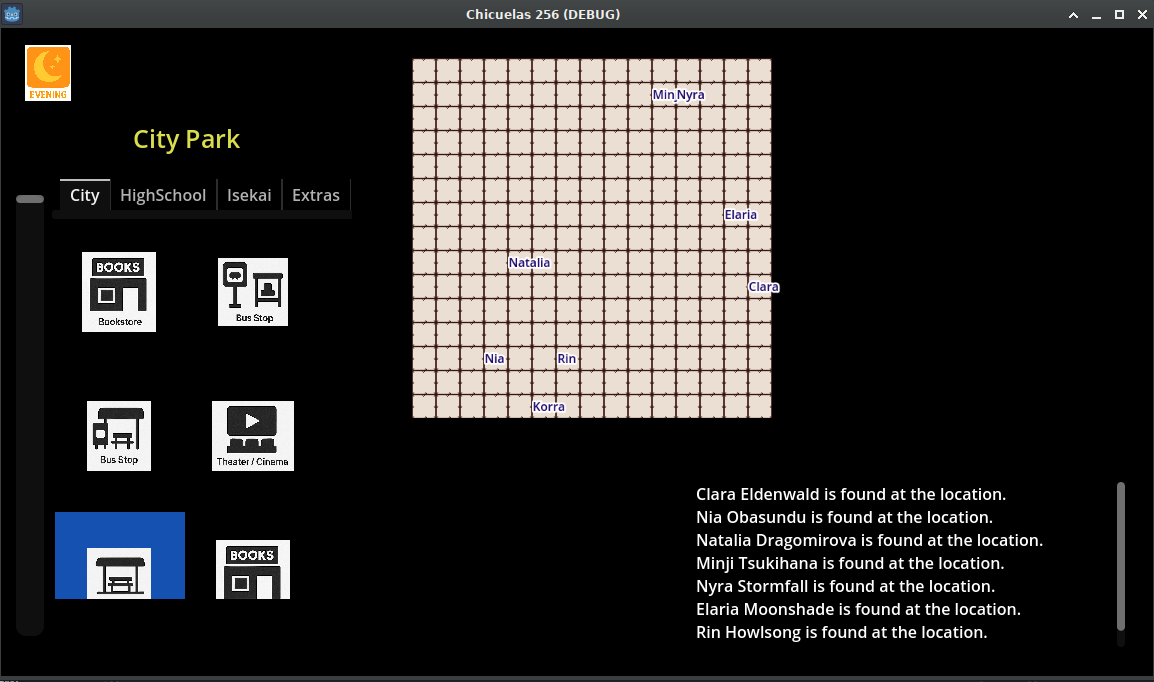Image resolution: width=1154 pixels, height=682 pixels.
Task: Select the Bus Stop sign-and-shelter icon
Action: click(x=252, y=292)
